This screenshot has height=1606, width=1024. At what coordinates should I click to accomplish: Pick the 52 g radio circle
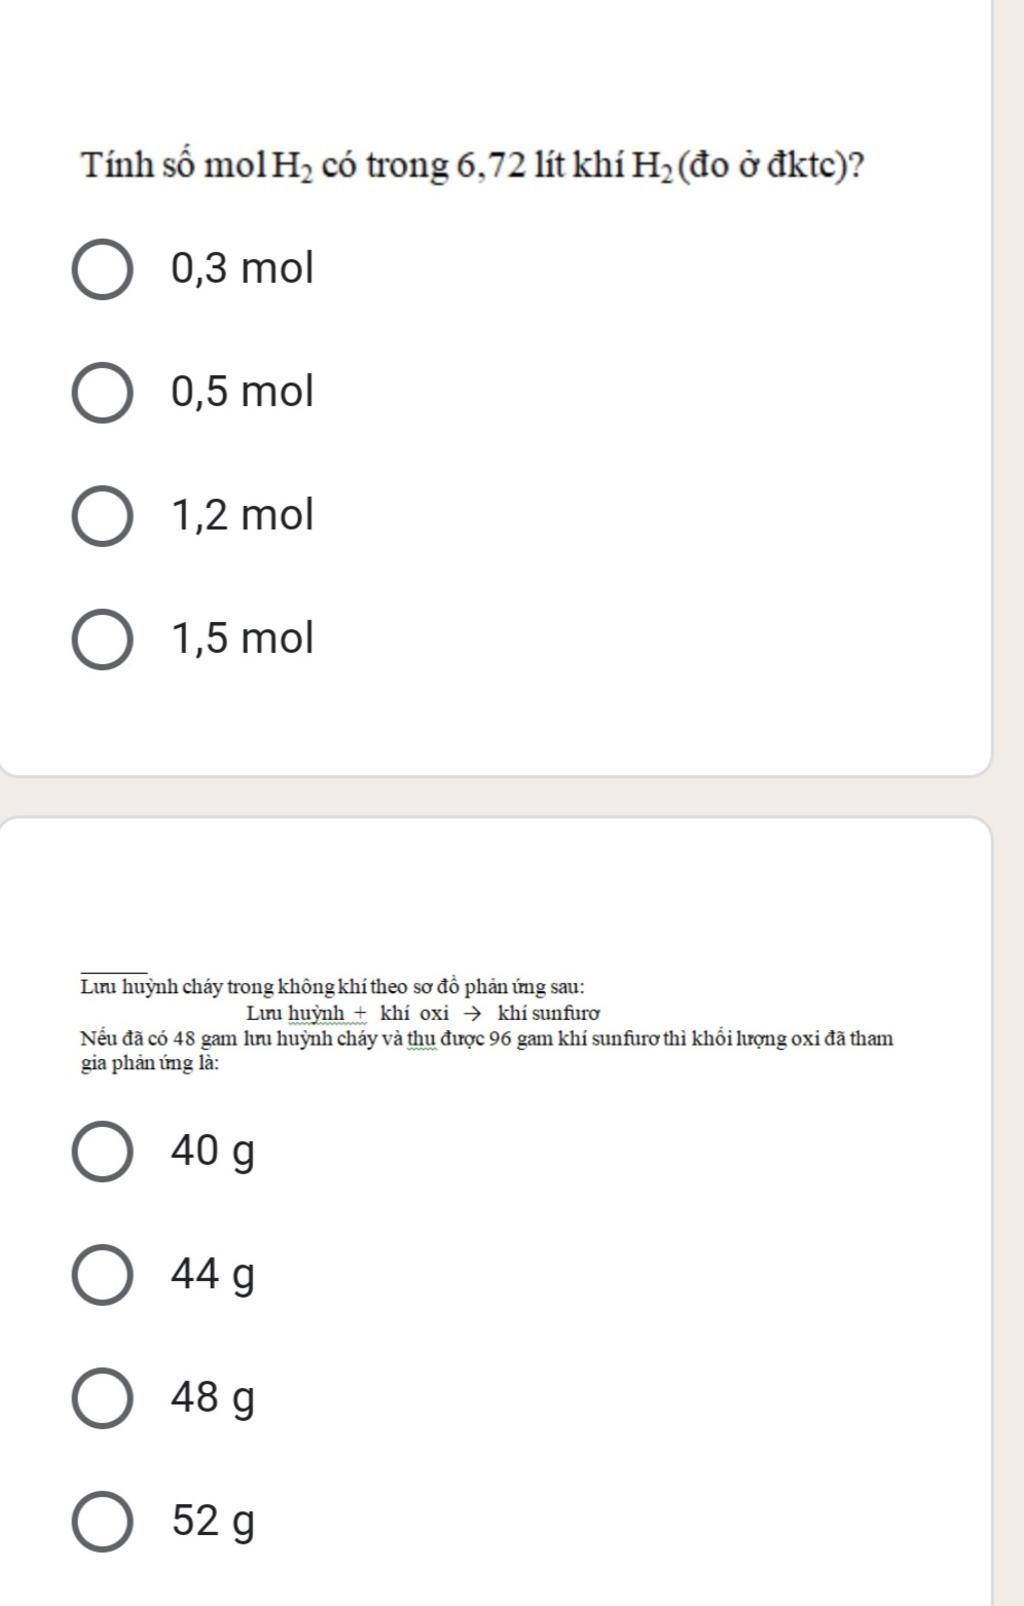click(x=102, y=1522)
